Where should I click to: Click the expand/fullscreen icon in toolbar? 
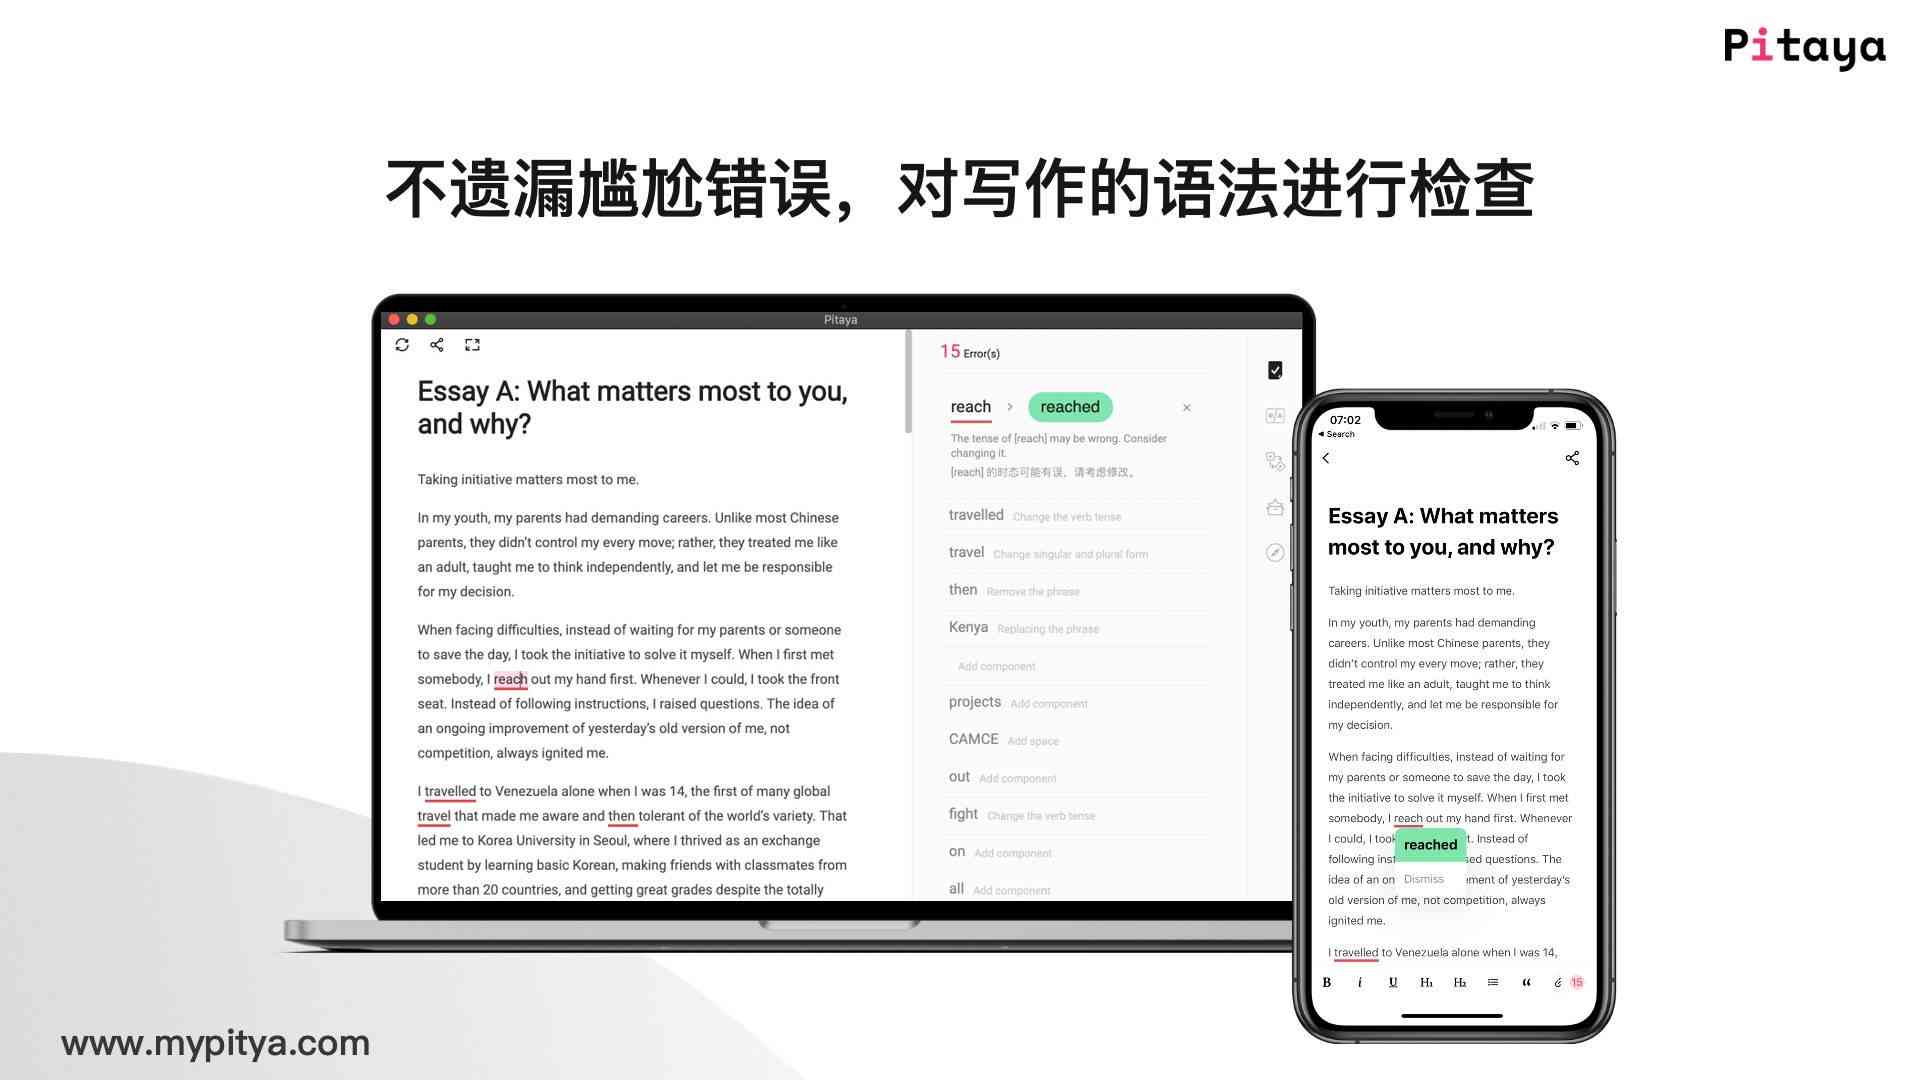tap(472, 345)
